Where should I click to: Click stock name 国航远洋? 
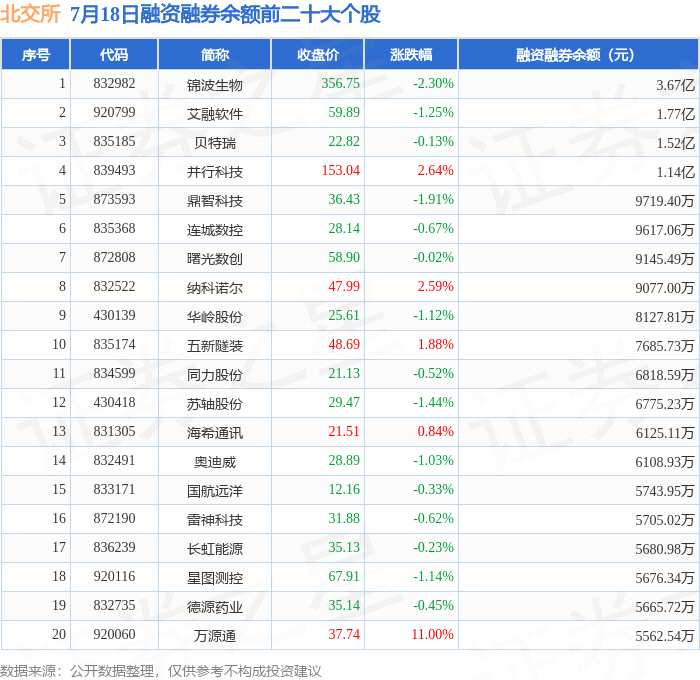click(215, 491)
